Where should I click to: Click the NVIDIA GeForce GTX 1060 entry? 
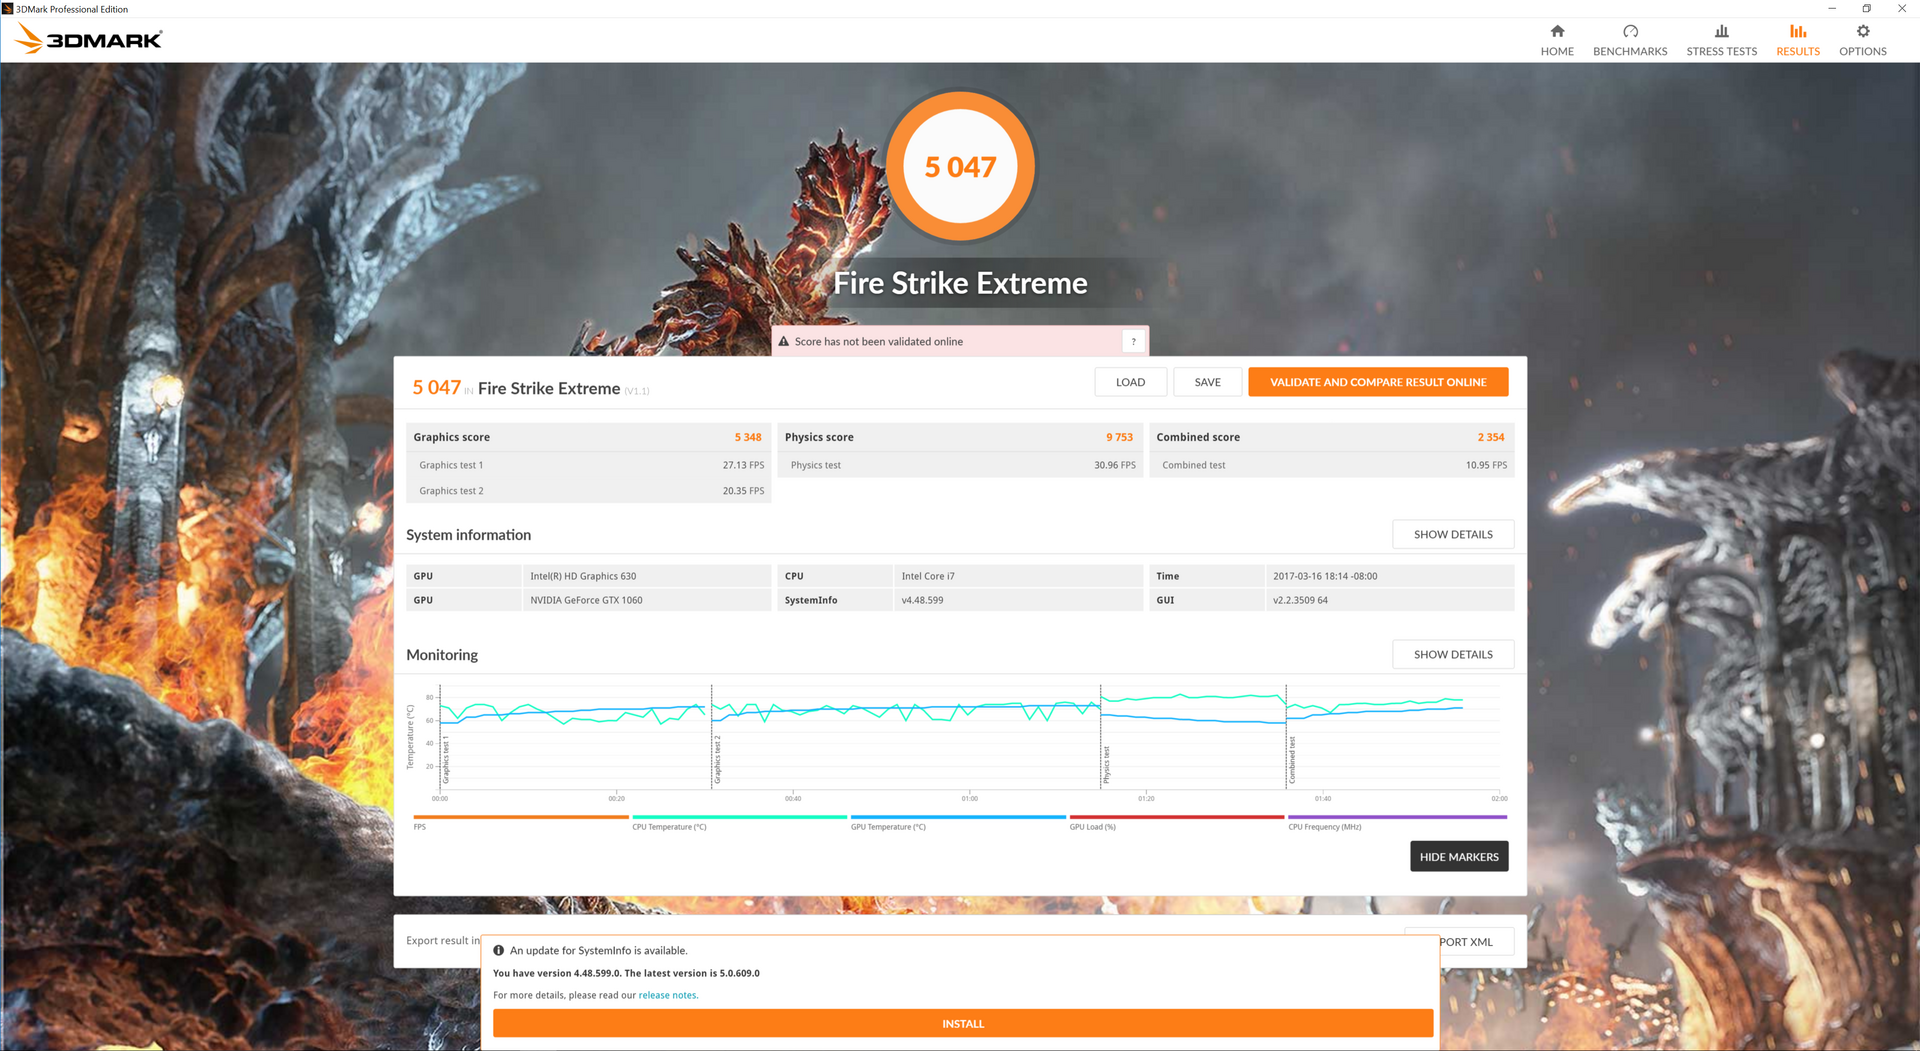586,600
